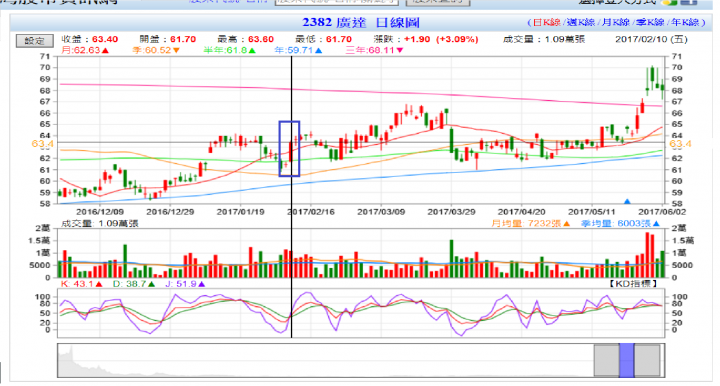720x386 pixels.
Task: Switch to 季K線 quarterly chart
Action: coord(650,22)
